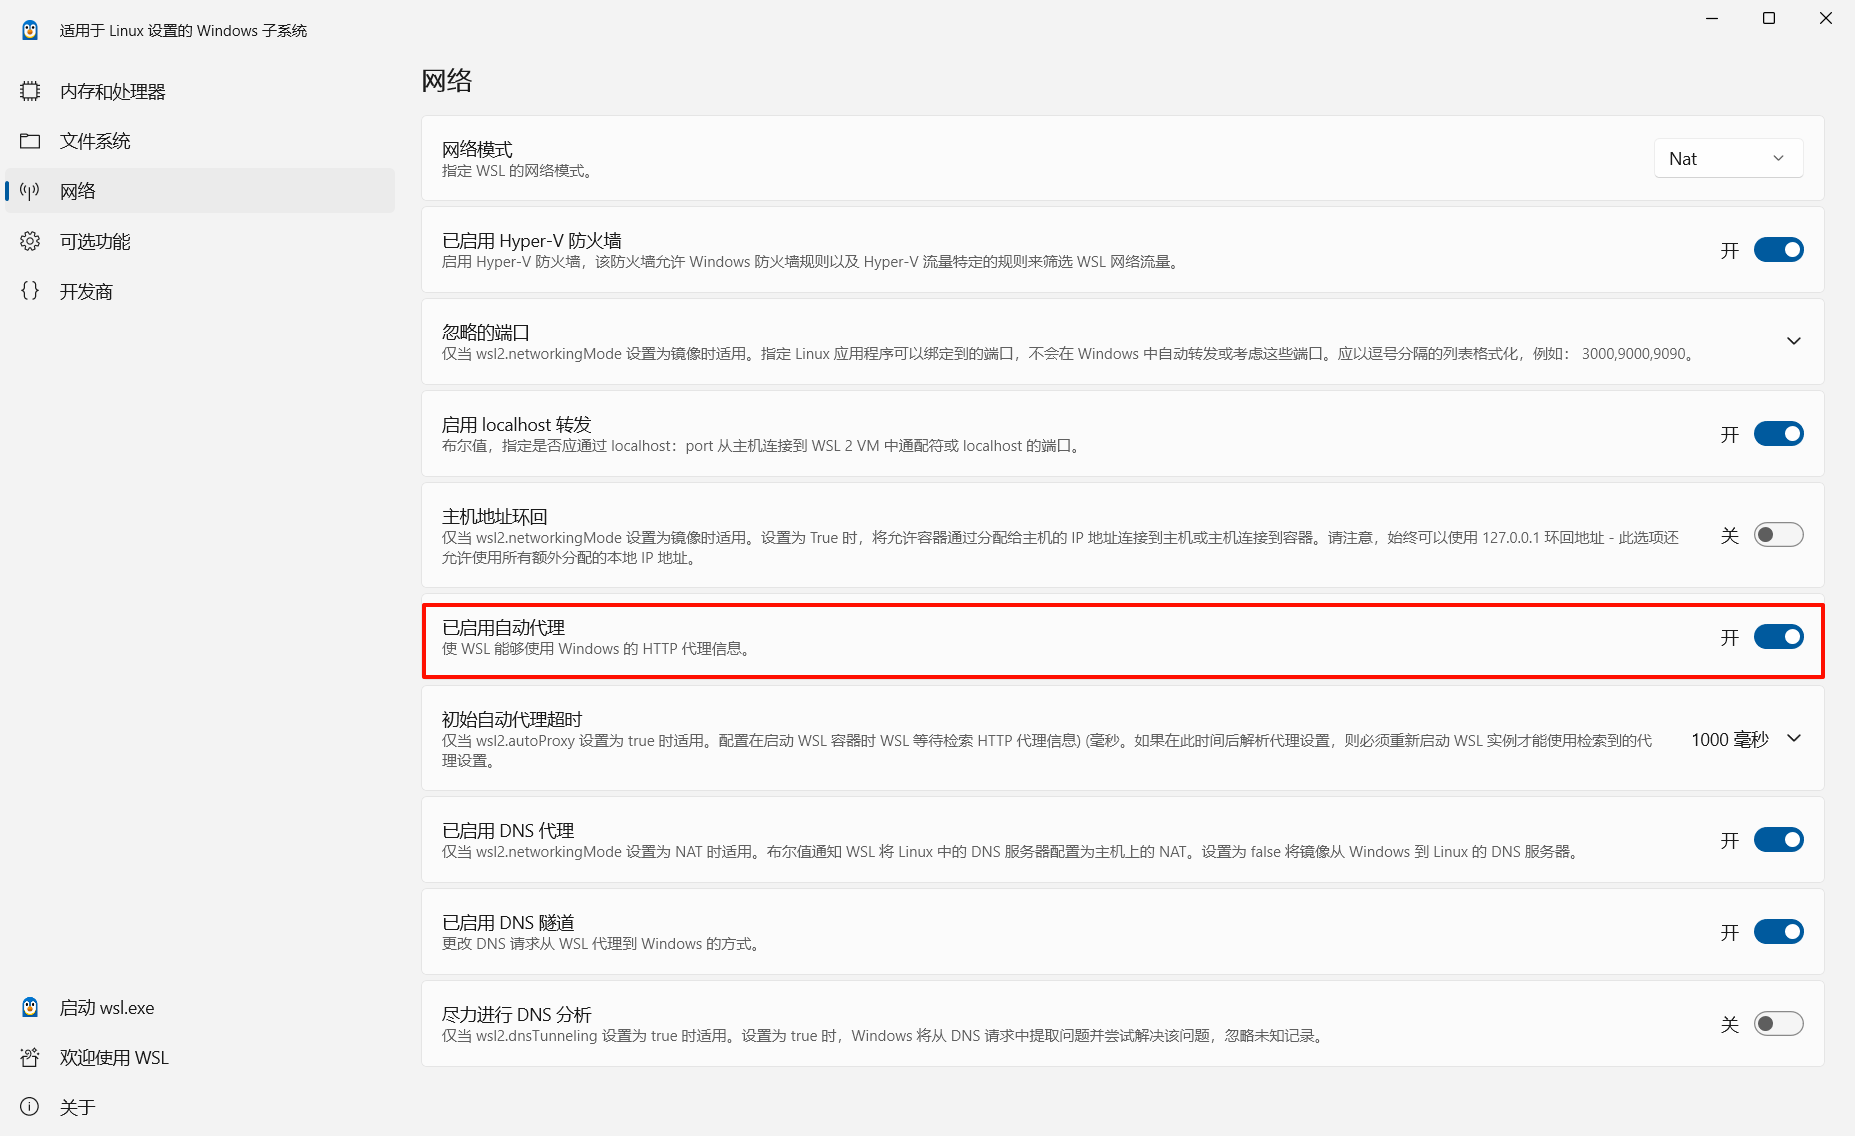Click the optional features gear icon
1855x1136 pixels.
coord(30,241)
